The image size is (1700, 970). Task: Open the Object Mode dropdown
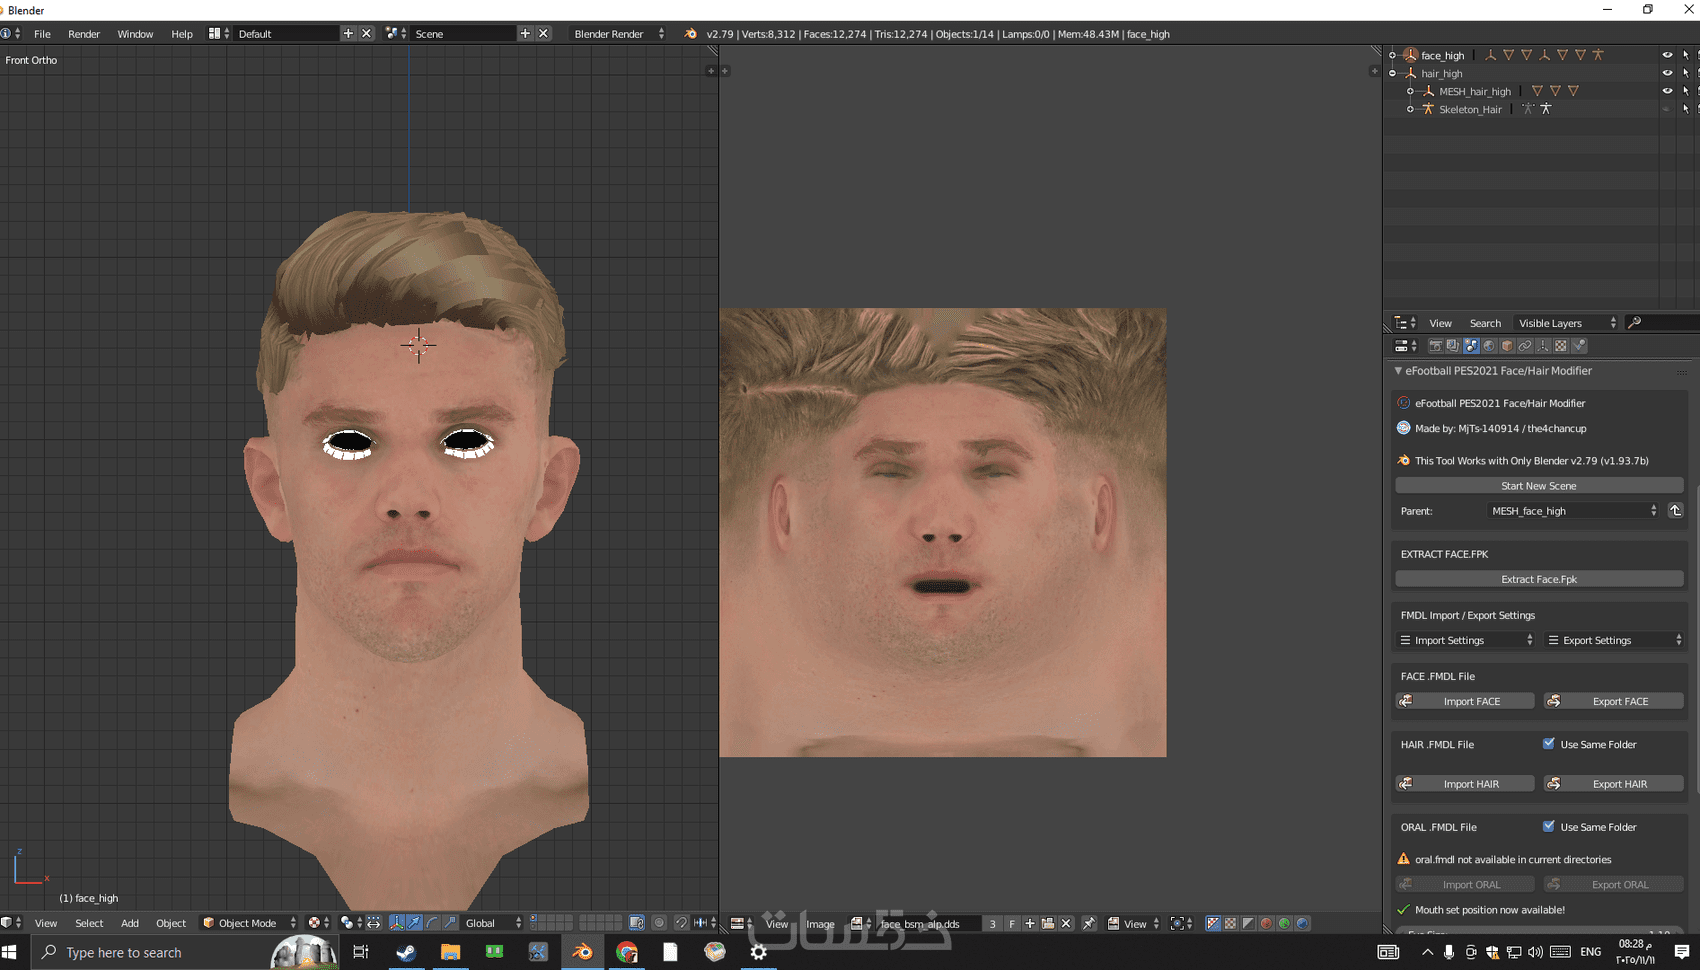[250, 923]
